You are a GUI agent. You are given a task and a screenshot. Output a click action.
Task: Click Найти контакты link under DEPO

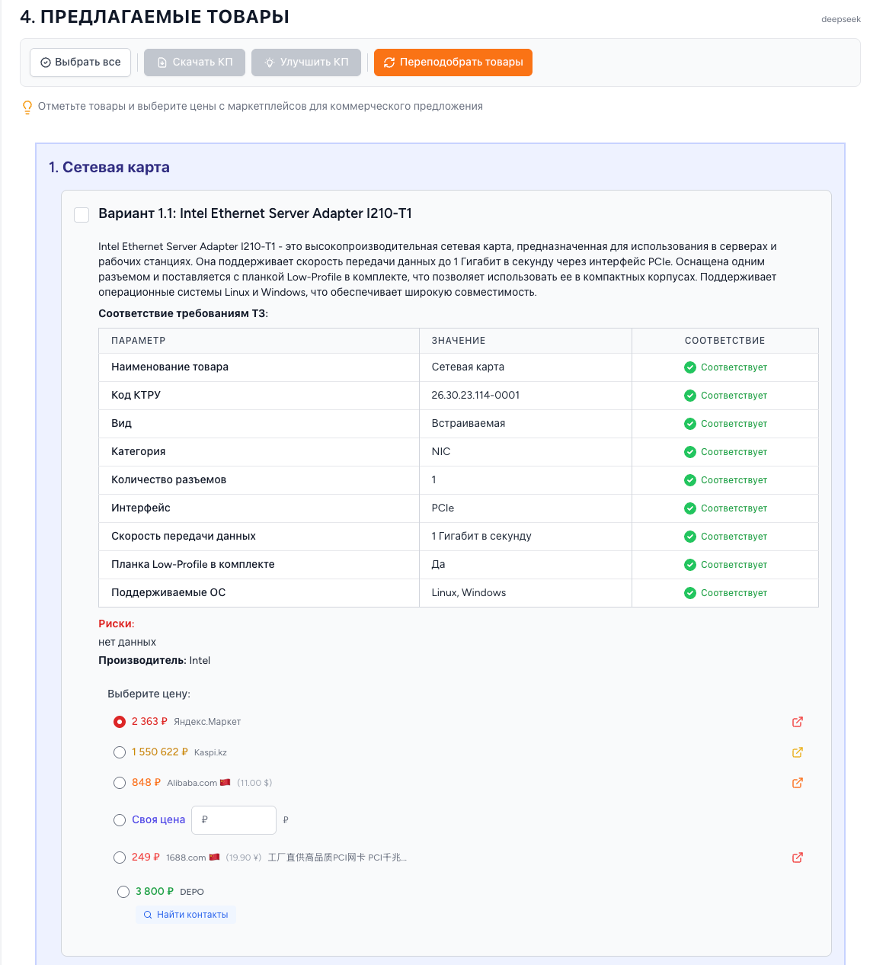[x=186, y=915]
